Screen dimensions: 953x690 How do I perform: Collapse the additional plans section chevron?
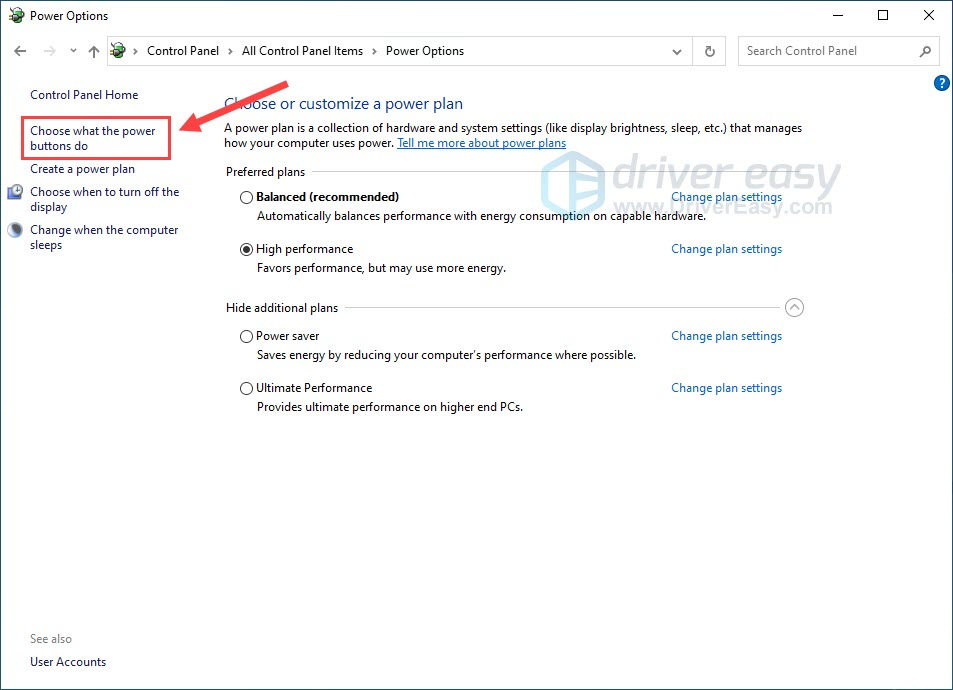(x=795, y=307)
